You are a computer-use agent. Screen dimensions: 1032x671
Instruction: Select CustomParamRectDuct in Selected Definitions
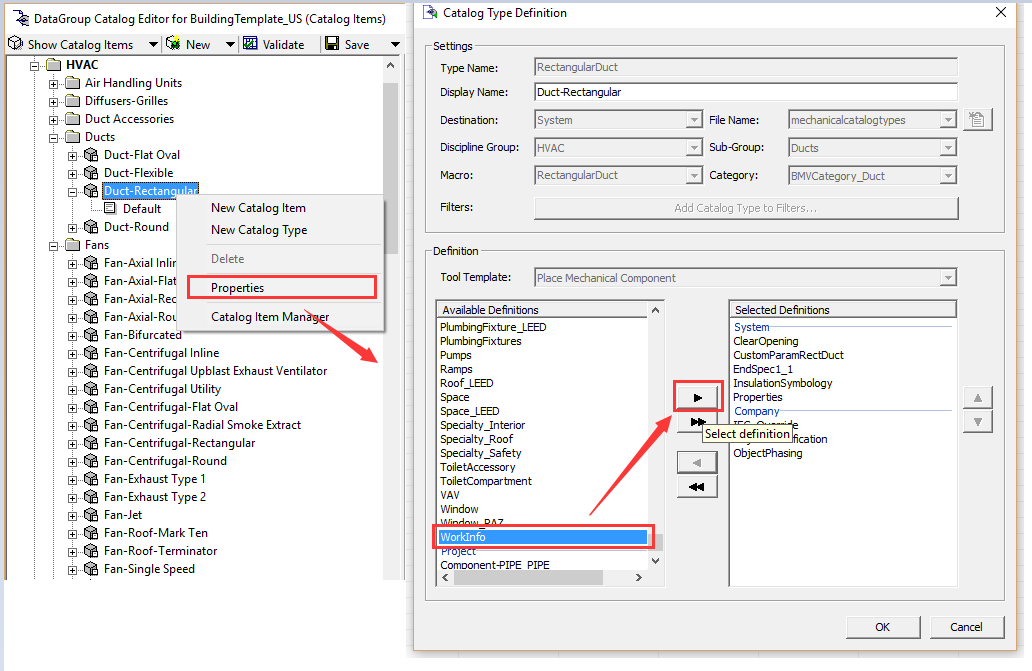[788, 355]
